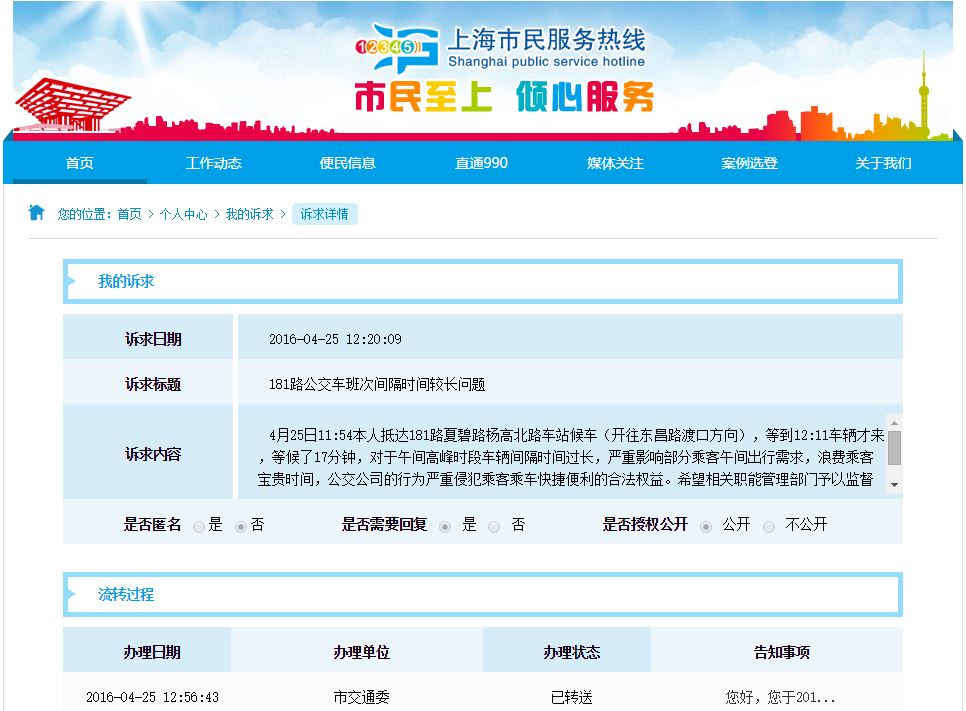Screen dimensions: 966x711
Task: Click the 12345 hotline logo
Action: tap(397, 48)
